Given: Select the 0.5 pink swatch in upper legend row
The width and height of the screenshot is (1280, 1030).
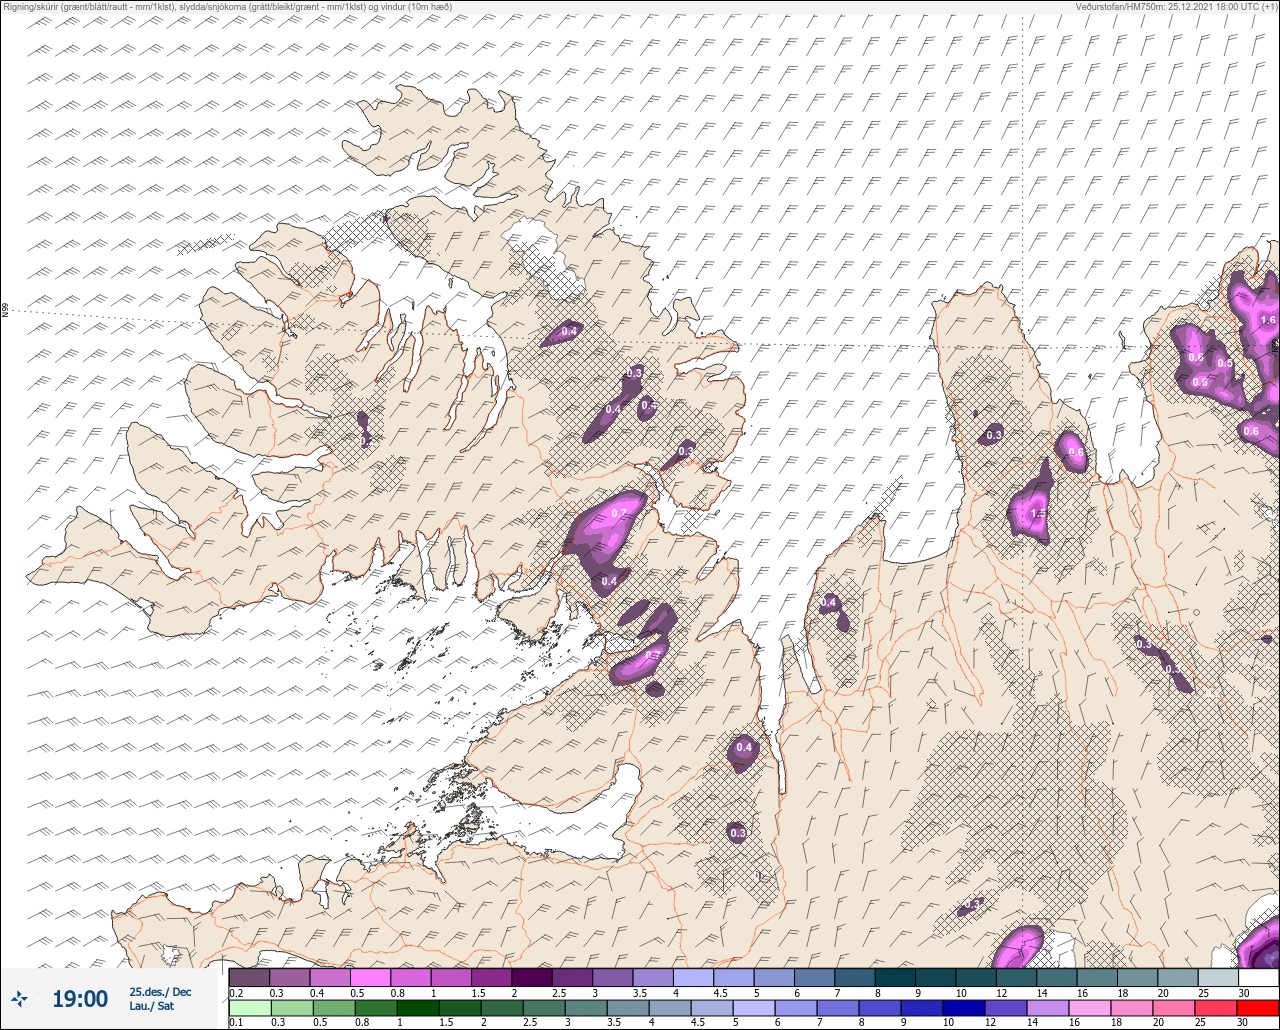Looking at the screenshot, I should pos(370,977).
